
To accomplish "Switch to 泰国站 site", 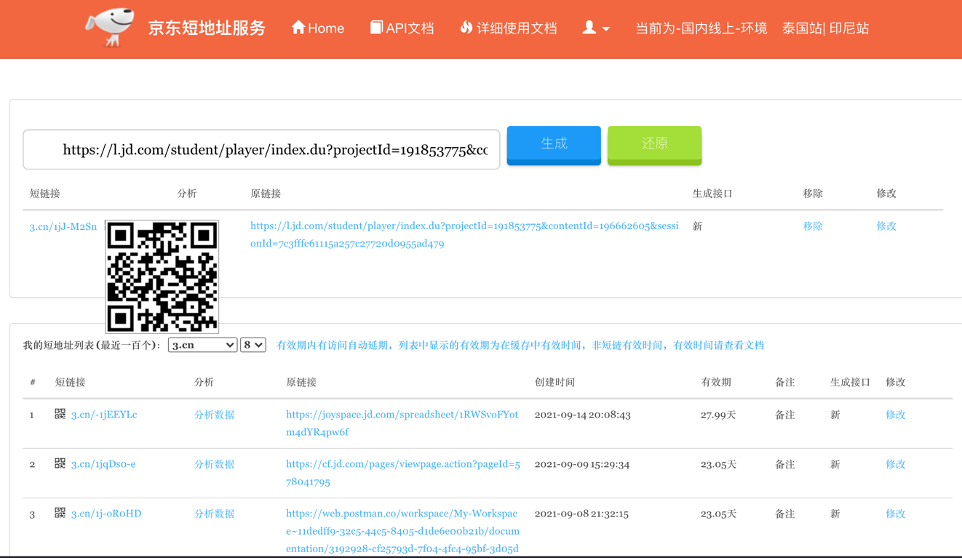I will (x=801, y=28).
